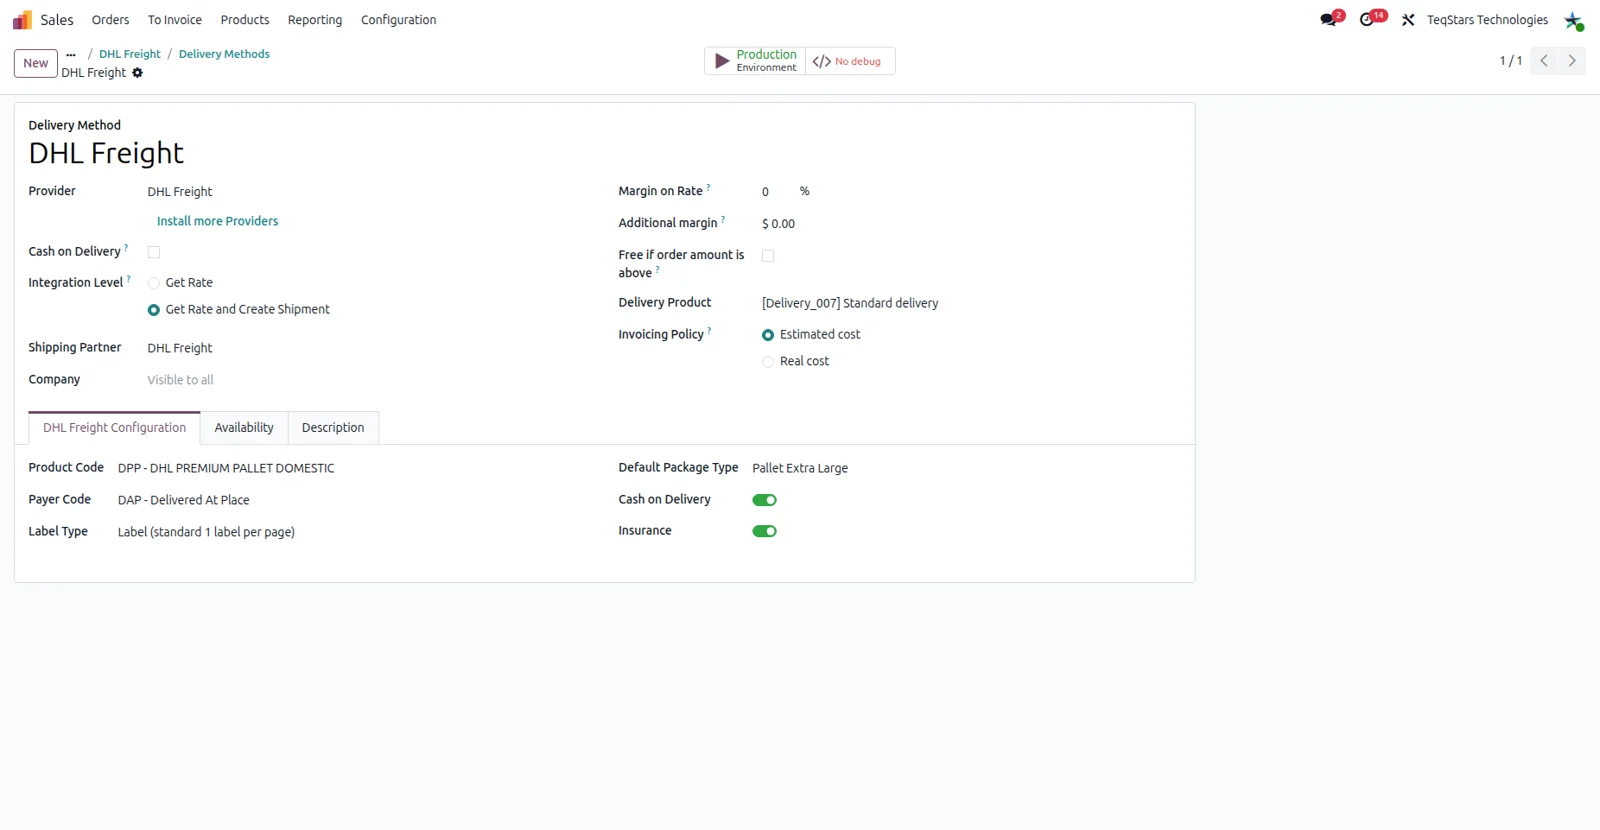Select the Get Rate radio option
This screenshot has height=830, width=1600.
tap(154, 283)
